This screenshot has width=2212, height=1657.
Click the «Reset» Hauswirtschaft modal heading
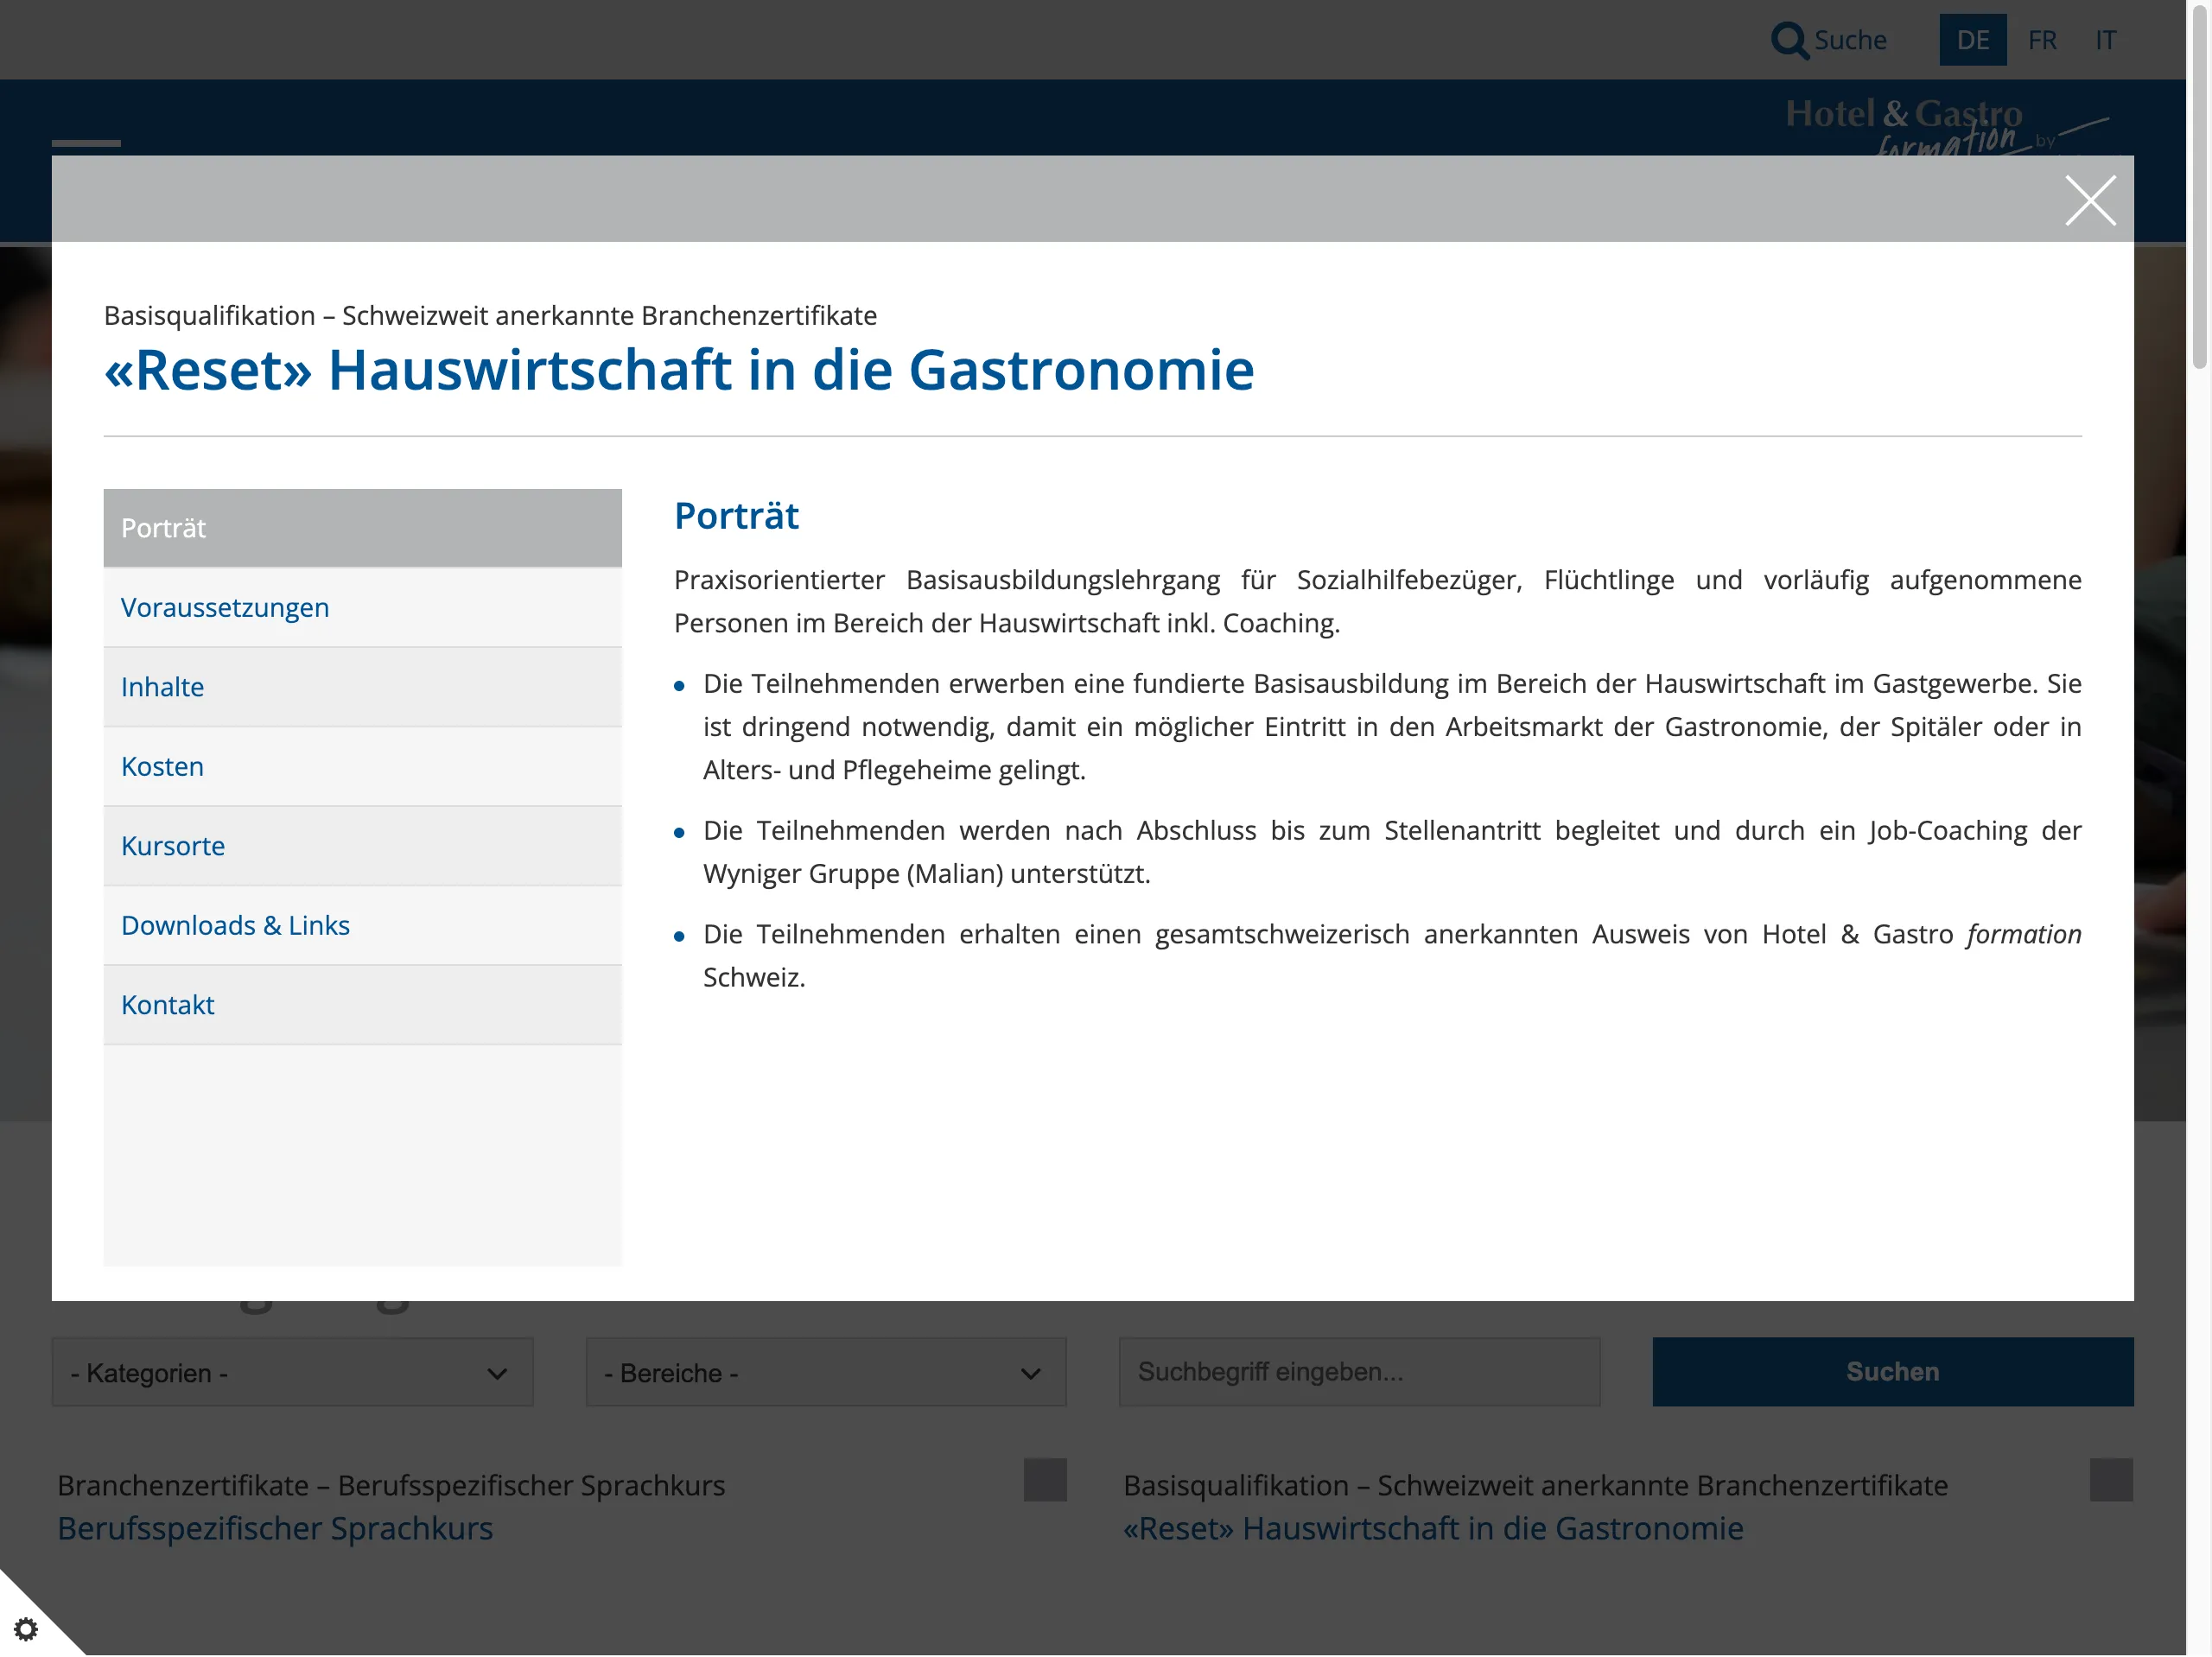pyautogui.click(x=679, y=370)
